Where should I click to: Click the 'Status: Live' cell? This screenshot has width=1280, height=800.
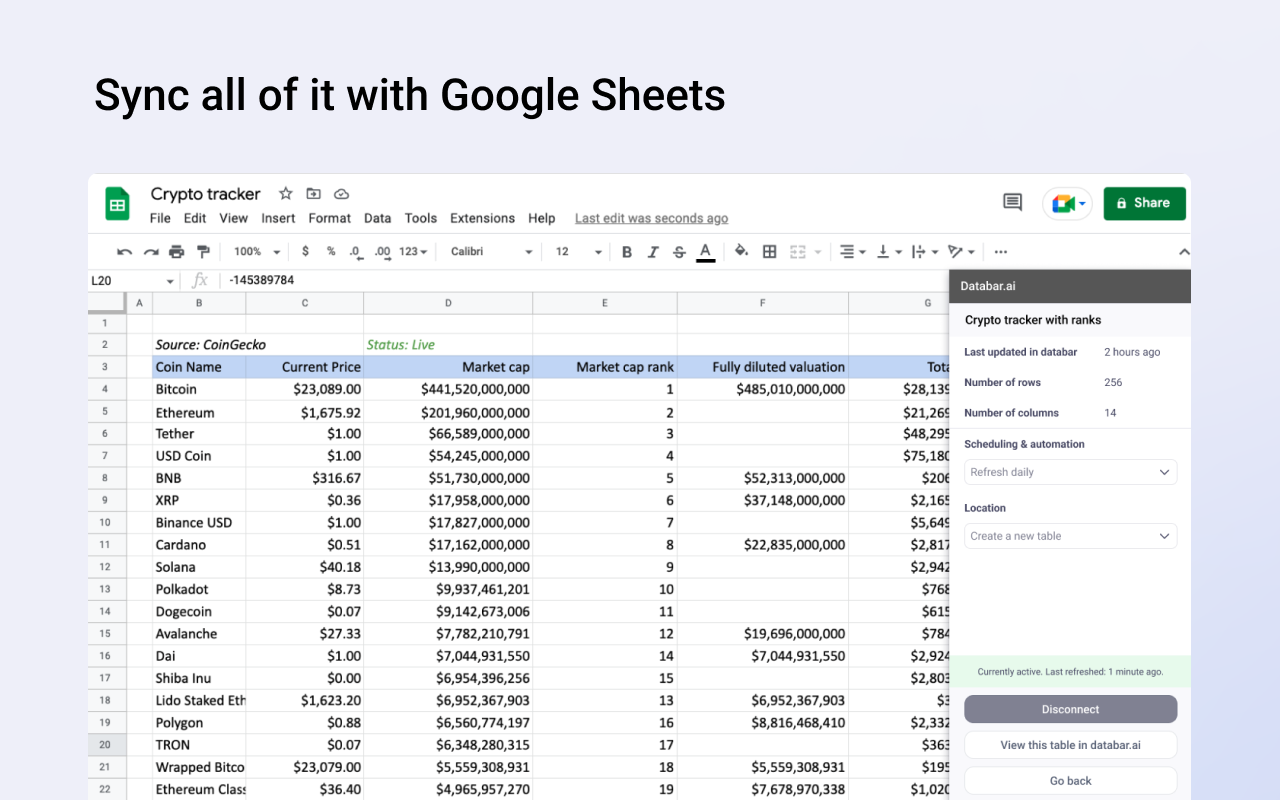coord(448,344)
